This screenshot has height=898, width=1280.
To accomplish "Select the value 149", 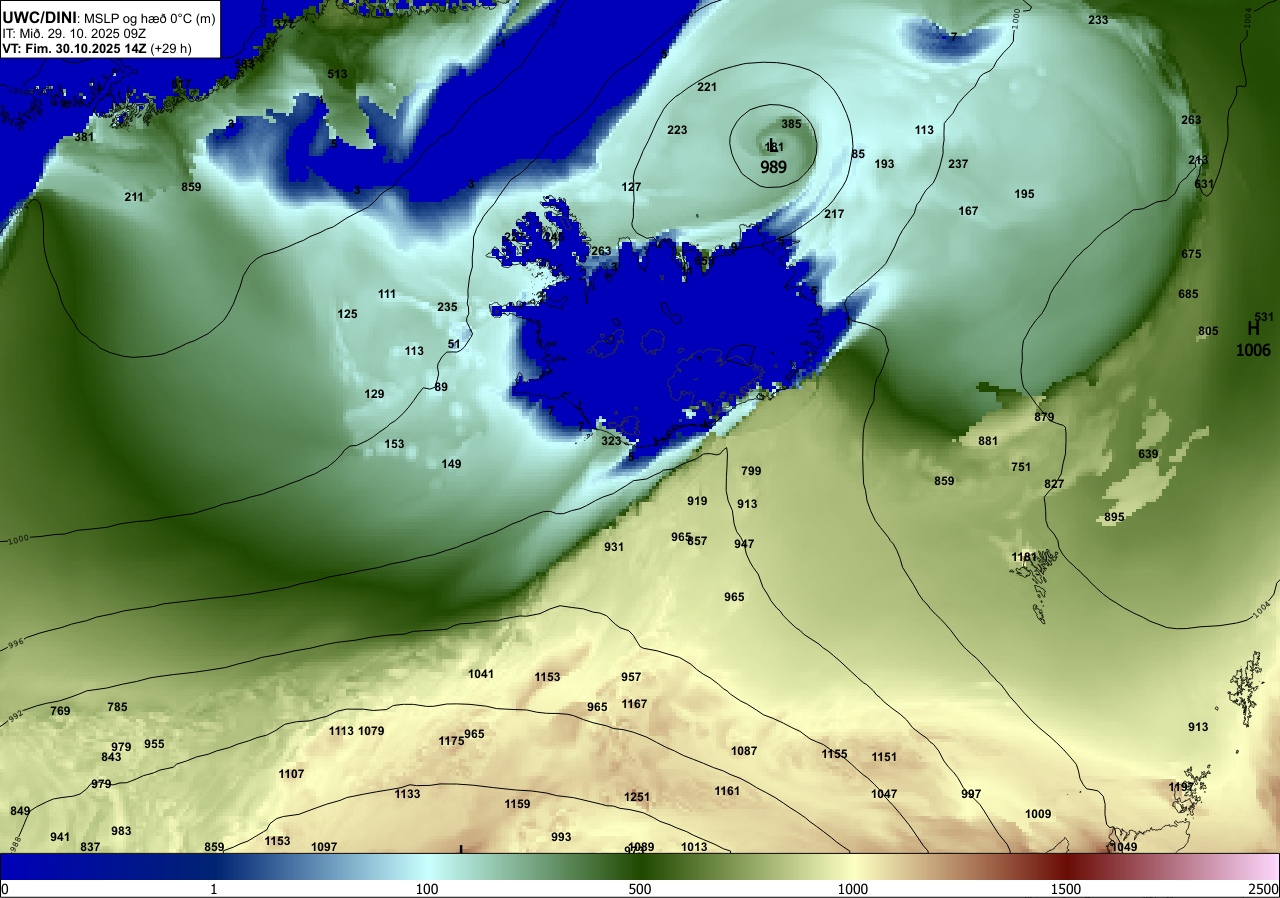I will pos(451,464).
